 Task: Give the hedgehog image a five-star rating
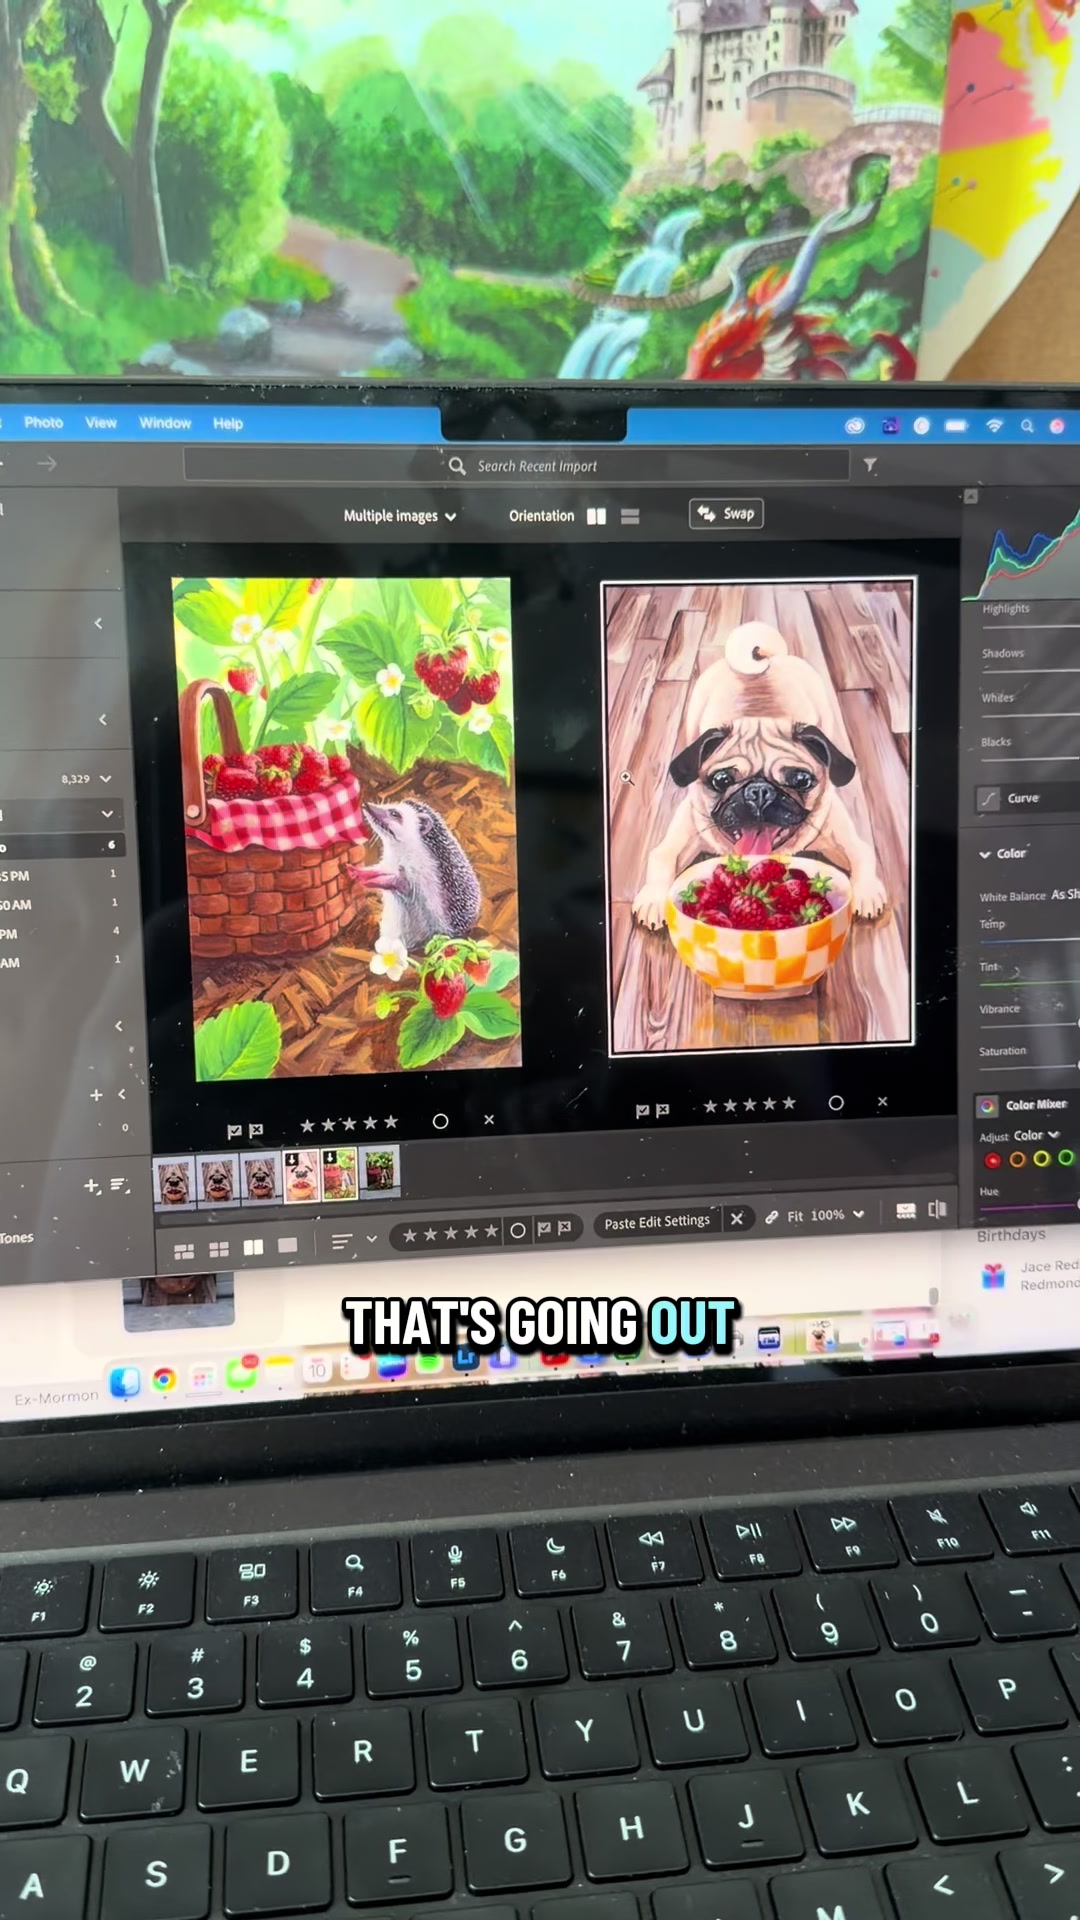[x=391, y=1123]
